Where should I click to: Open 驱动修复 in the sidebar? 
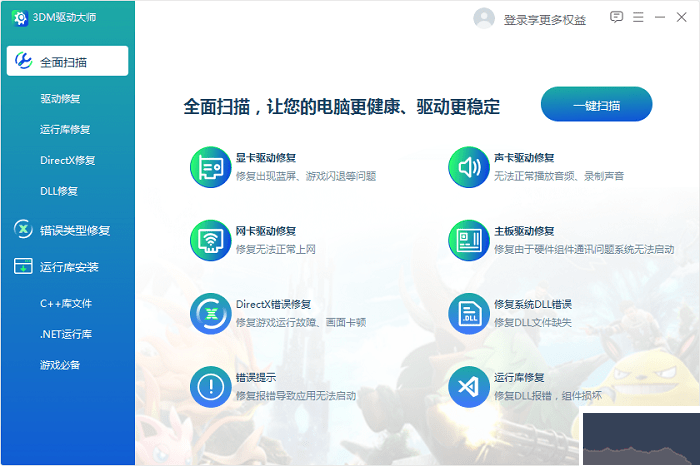point(60,99)
